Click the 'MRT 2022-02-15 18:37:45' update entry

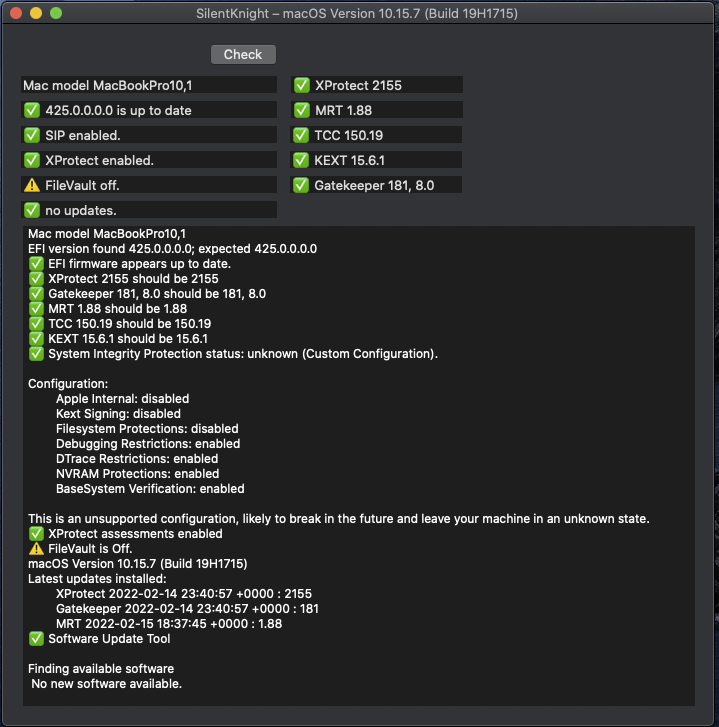tap(169, 624)
